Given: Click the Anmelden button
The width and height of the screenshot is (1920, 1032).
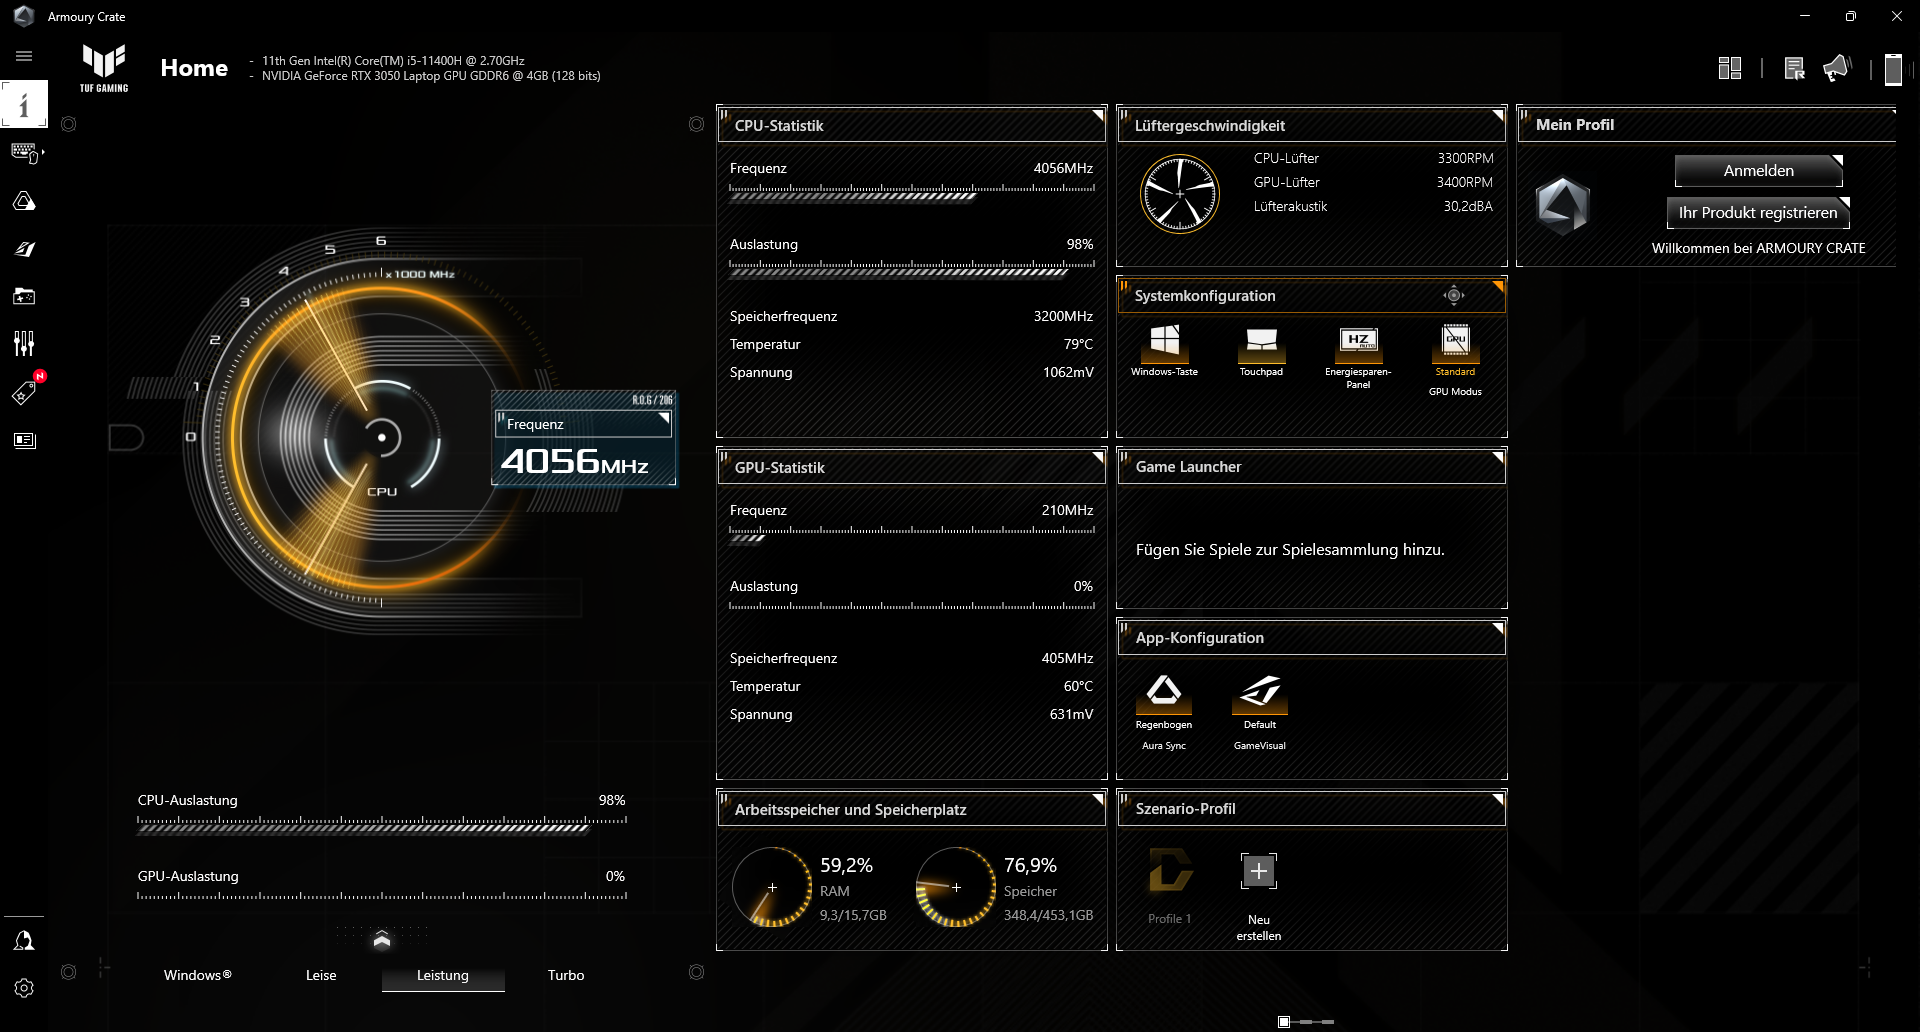Looking at the screenshot, I should 1759,171.
